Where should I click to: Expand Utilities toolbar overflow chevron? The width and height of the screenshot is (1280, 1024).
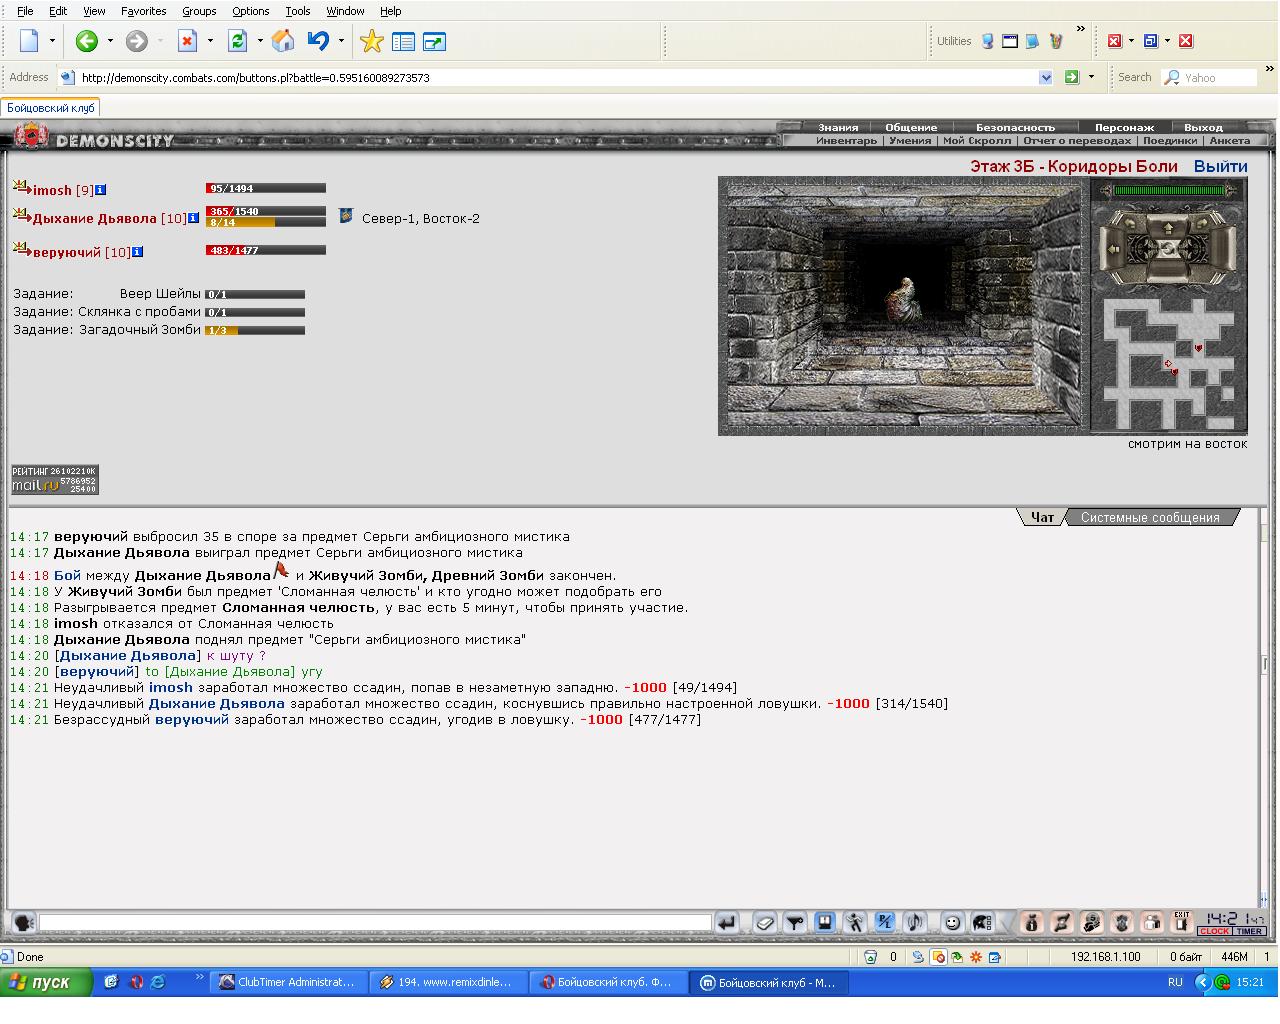(x=1081, y=29)
